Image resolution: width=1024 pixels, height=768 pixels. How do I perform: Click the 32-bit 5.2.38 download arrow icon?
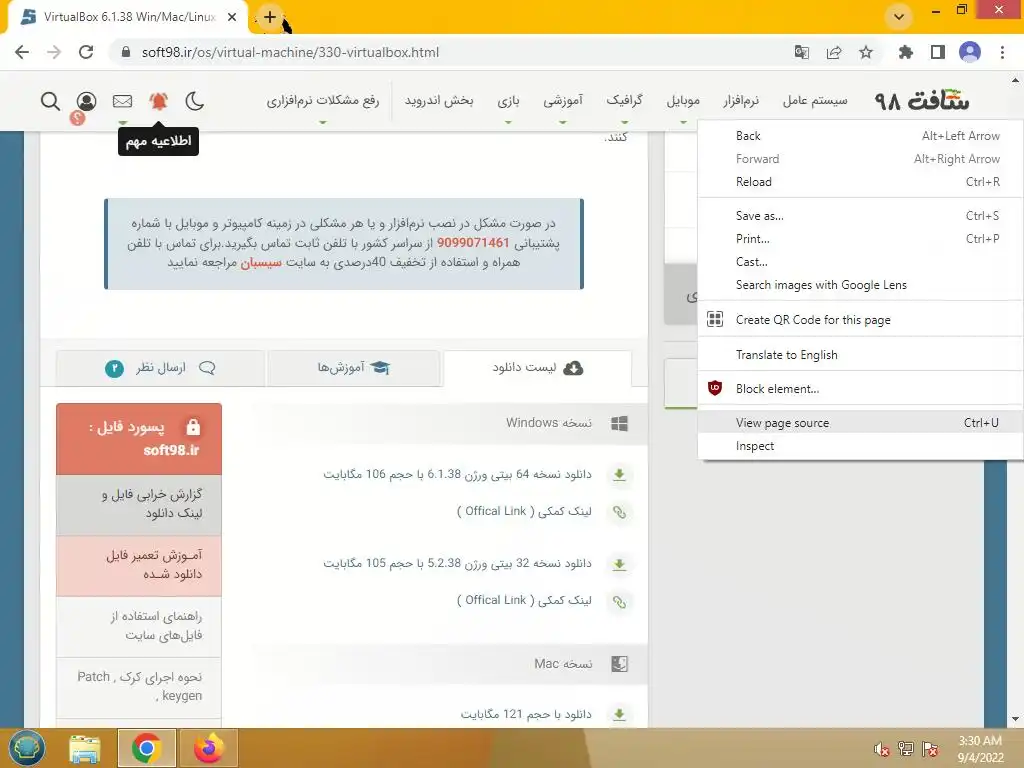click(619, 564)
